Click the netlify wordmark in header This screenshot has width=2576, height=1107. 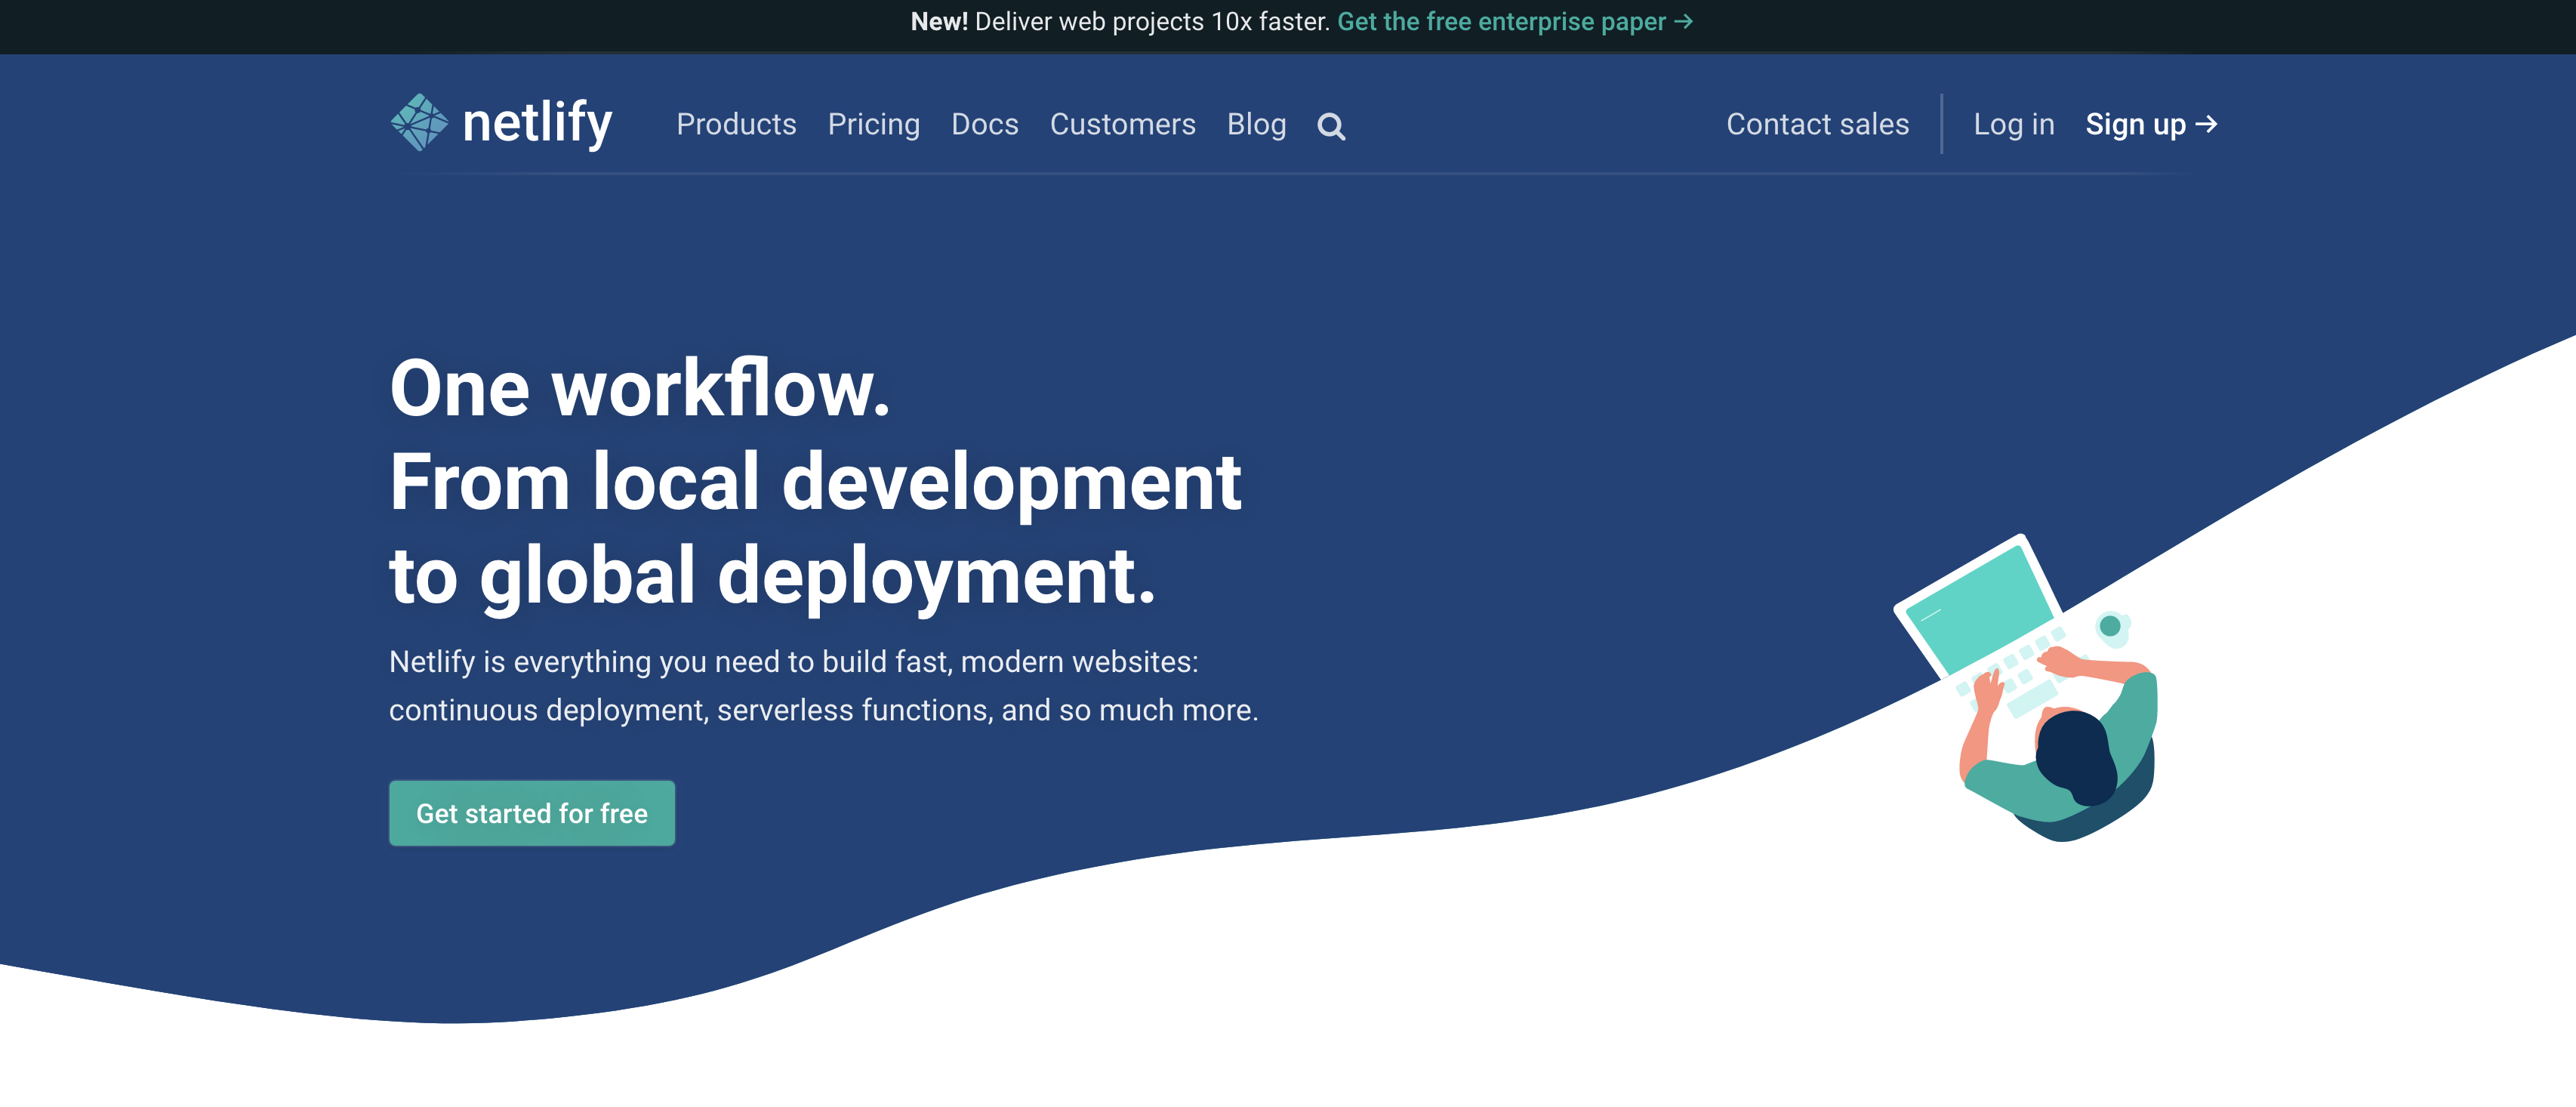pos(537,123)
